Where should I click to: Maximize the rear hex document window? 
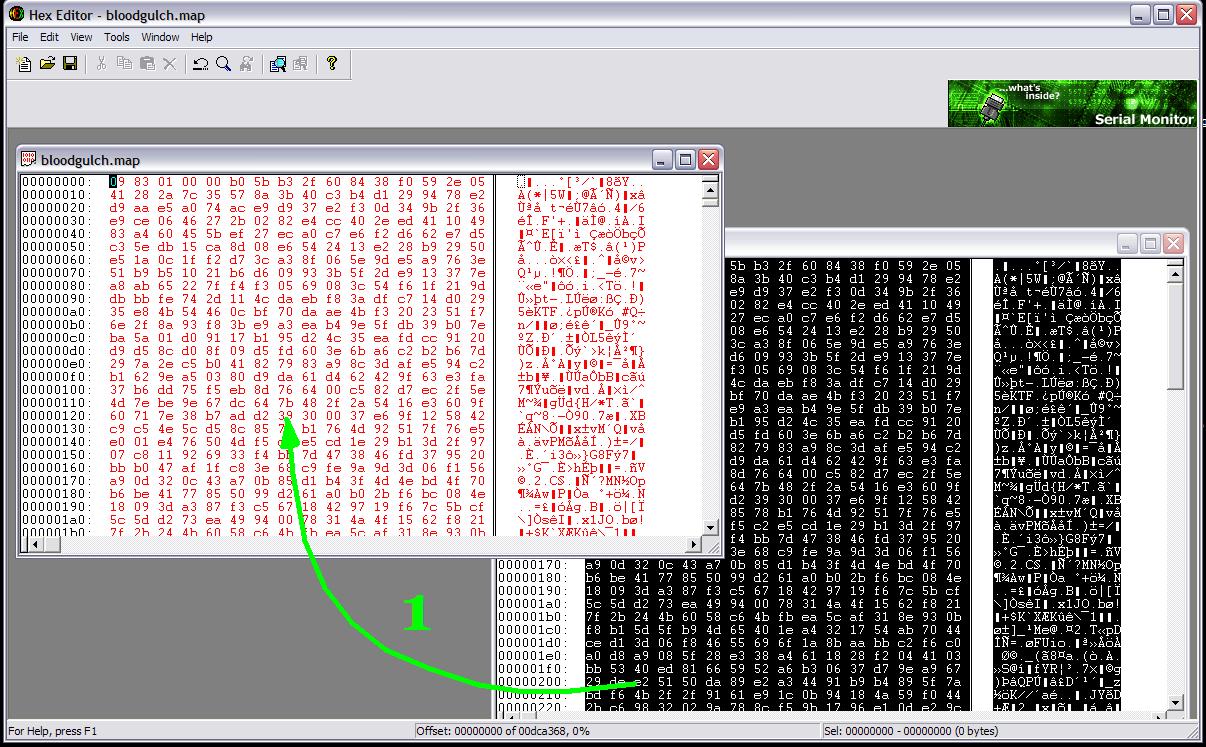(1151, 243)
